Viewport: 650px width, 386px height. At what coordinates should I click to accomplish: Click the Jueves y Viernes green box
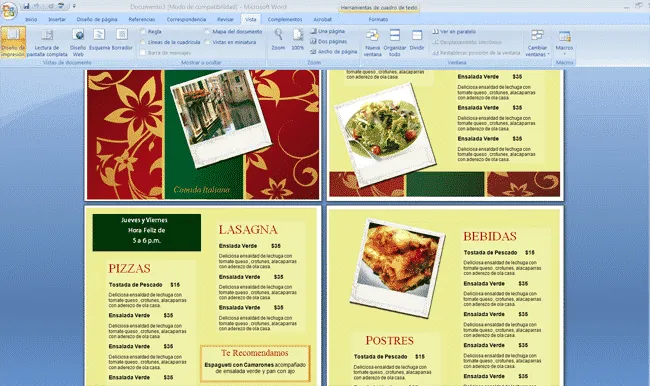coord(147,232)
